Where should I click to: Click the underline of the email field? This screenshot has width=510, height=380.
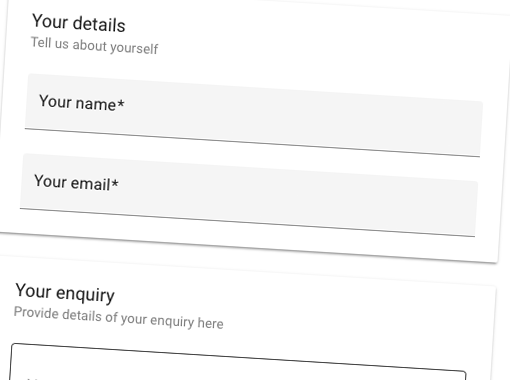point(247,222)
